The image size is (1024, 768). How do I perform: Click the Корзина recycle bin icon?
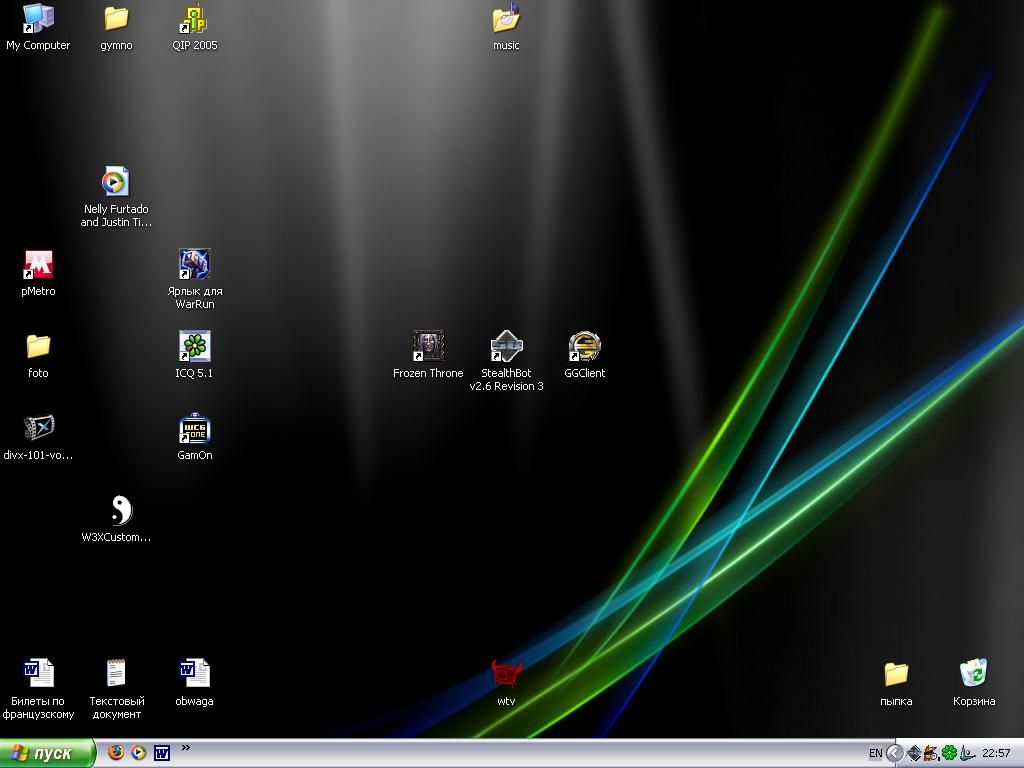tap(973, 675)
